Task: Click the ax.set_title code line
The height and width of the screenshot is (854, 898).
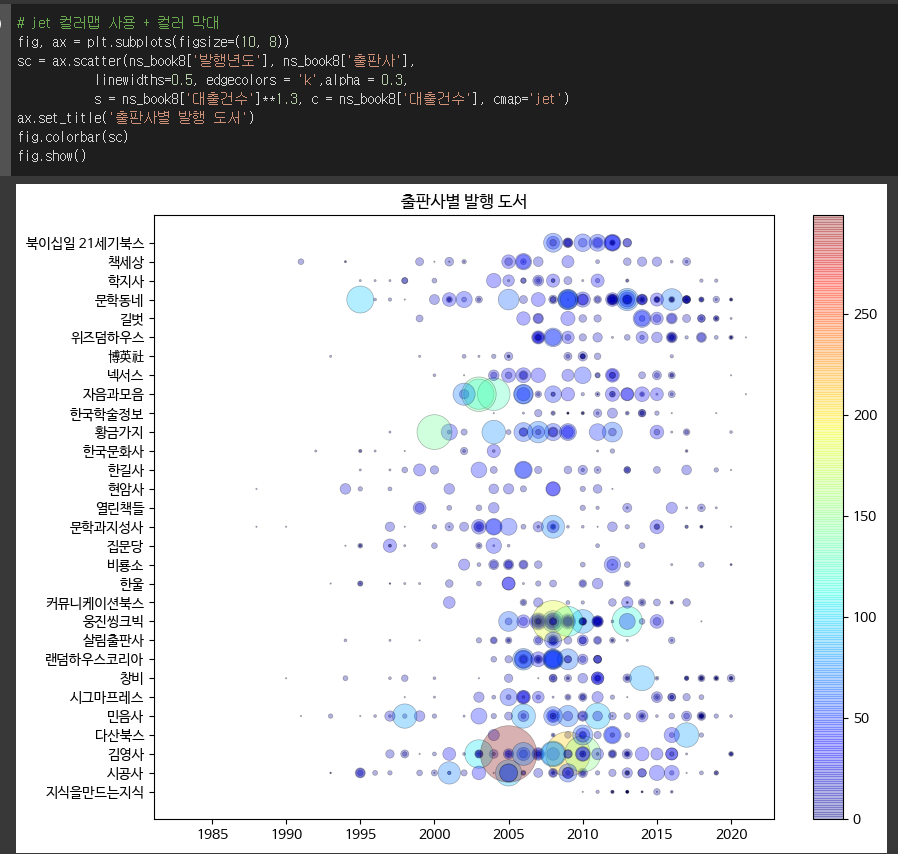Action: coord(136,117)
